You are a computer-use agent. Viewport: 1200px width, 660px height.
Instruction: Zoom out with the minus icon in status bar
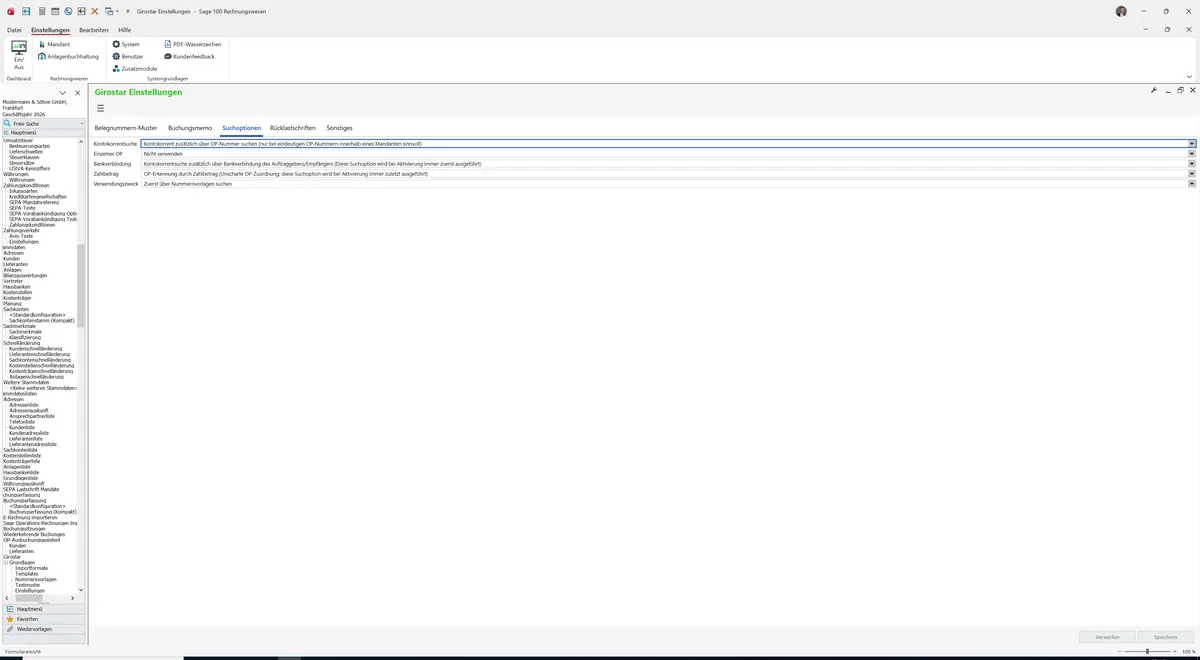click(1119, 651)
